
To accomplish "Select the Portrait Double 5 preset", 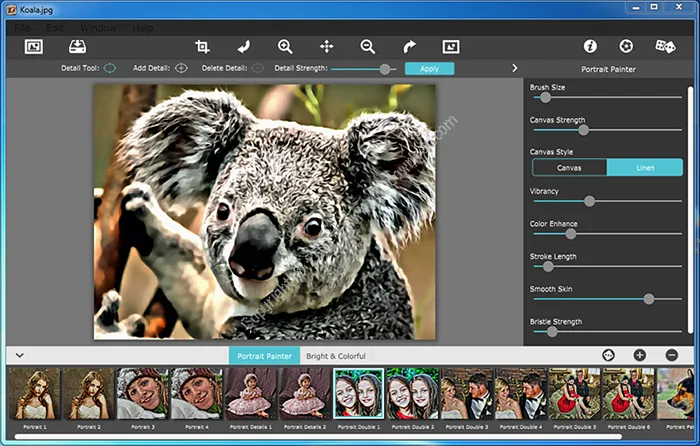I will tap(575, 394).
